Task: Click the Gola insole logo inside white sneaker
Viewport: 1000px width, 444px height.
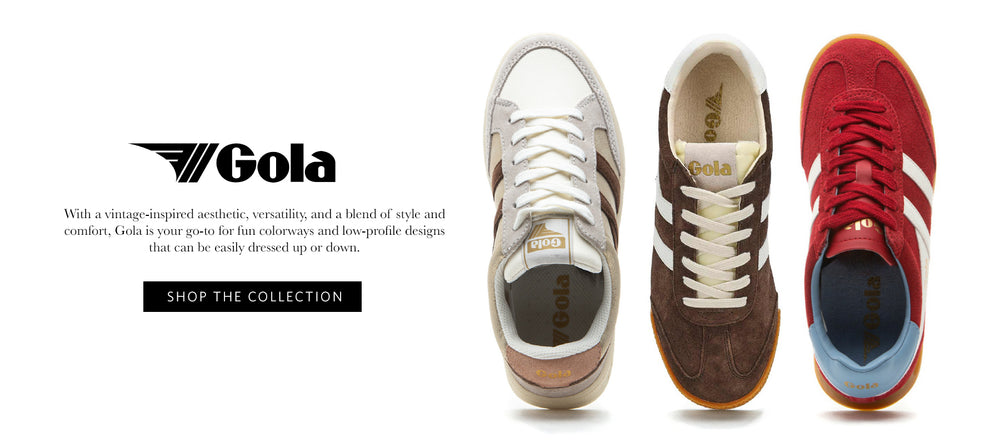Action: [x=562, y=307]
